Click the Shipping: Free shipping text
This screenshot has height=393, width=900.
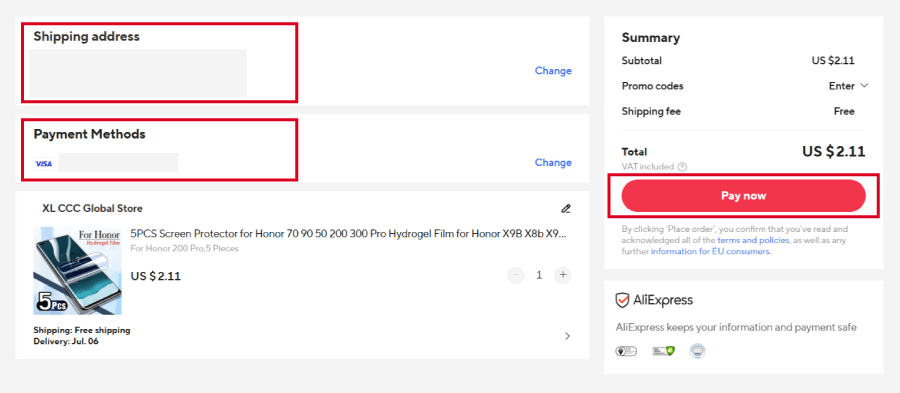pyautogui.click(x=82, y=330)
